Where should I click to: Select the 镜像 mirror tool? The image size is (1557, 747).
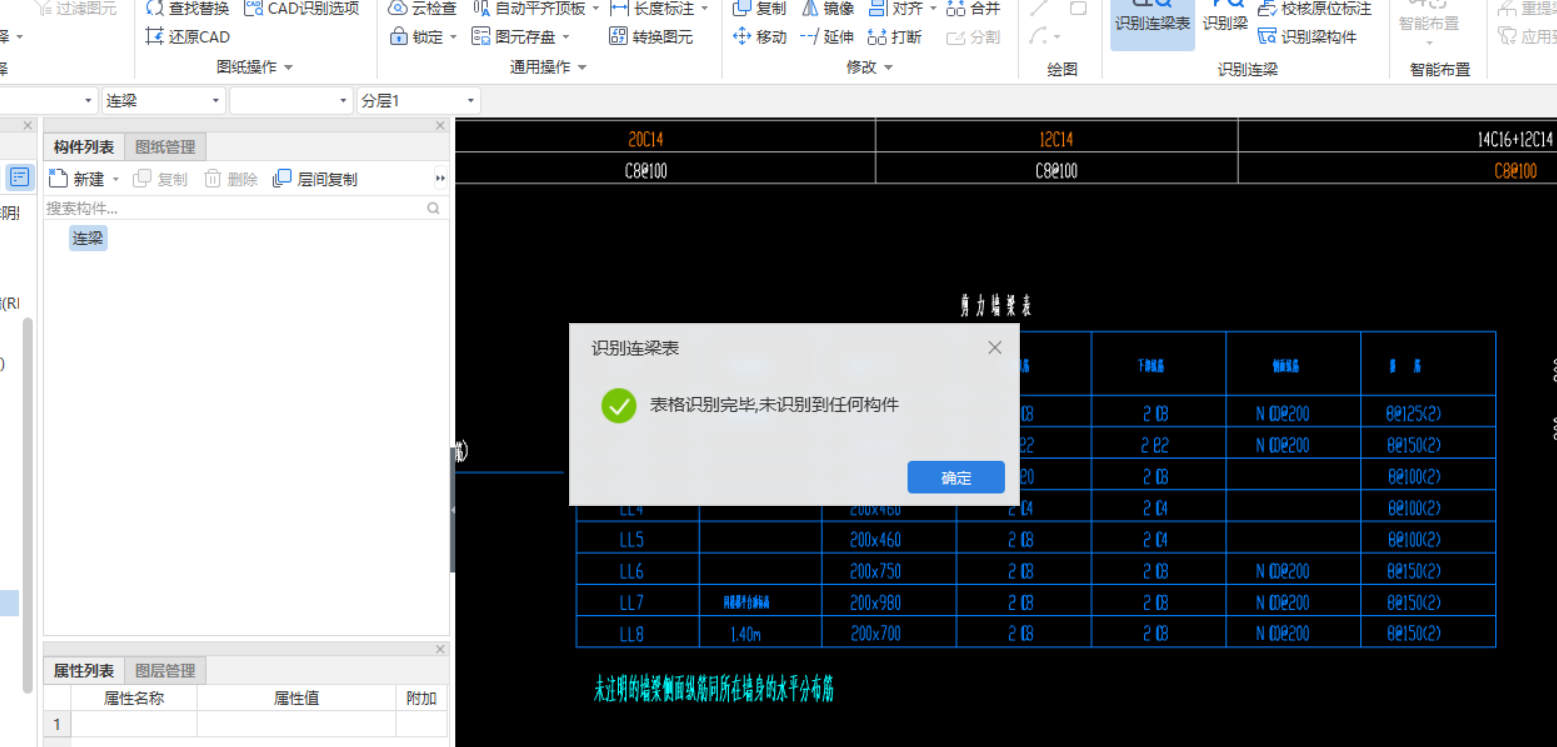pyautogui.click(x=828, y=9)
